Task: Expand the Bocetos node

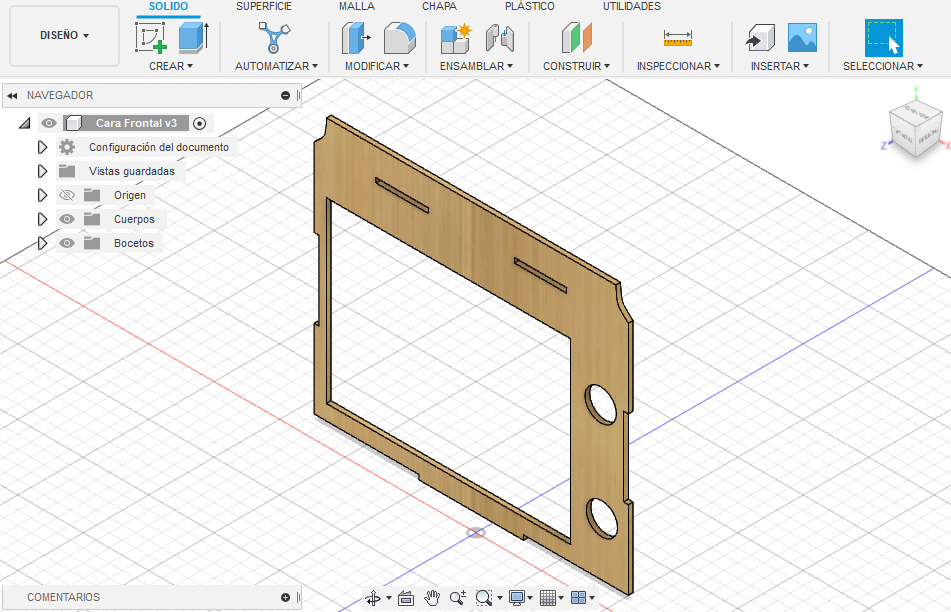Action: (x=42, y=243)
